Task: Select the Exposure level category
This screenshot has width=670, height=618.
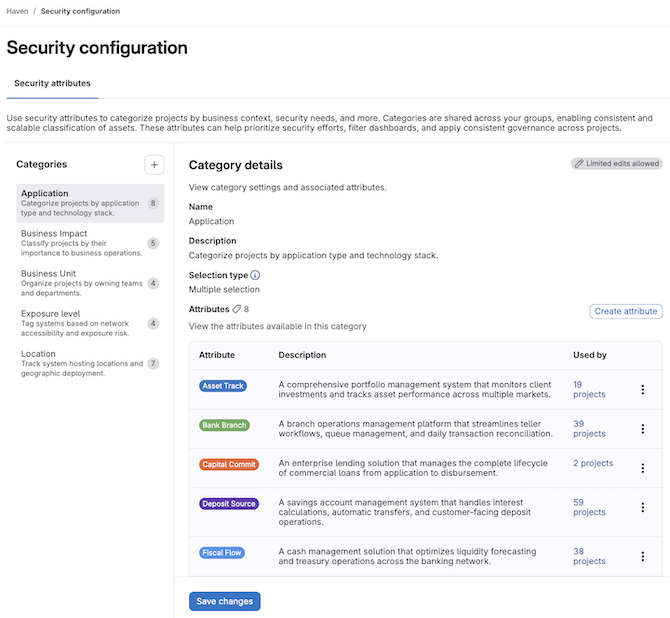Action: [83, 323]
